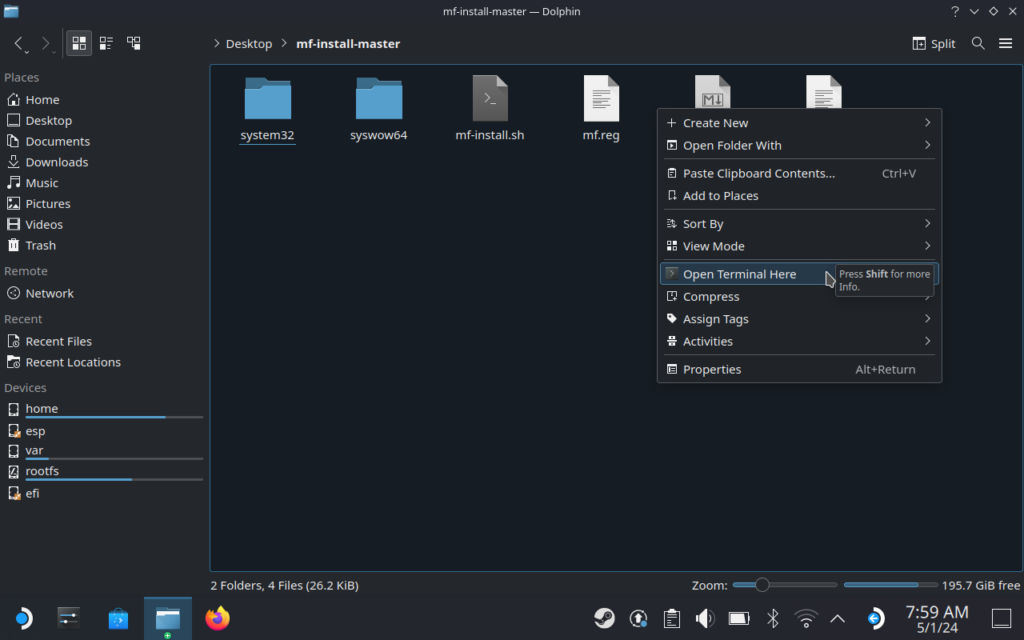The width and height of the screenshot is (1024, 640).
Task: Select the syswow64 folder
Action: pyautogui.click(x=378, y=109)
